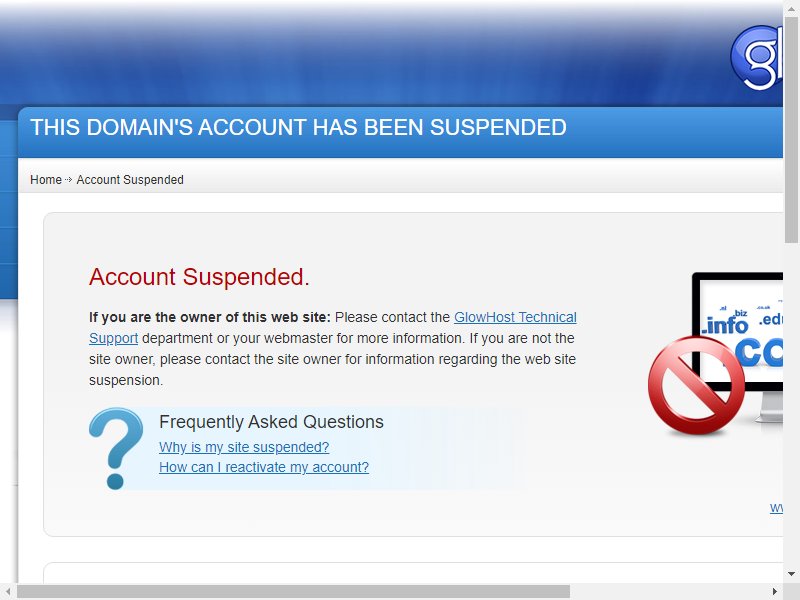Screen dimensions: 800x600
Task: Click the GlowHost globe logo
Action: [757, 58]
